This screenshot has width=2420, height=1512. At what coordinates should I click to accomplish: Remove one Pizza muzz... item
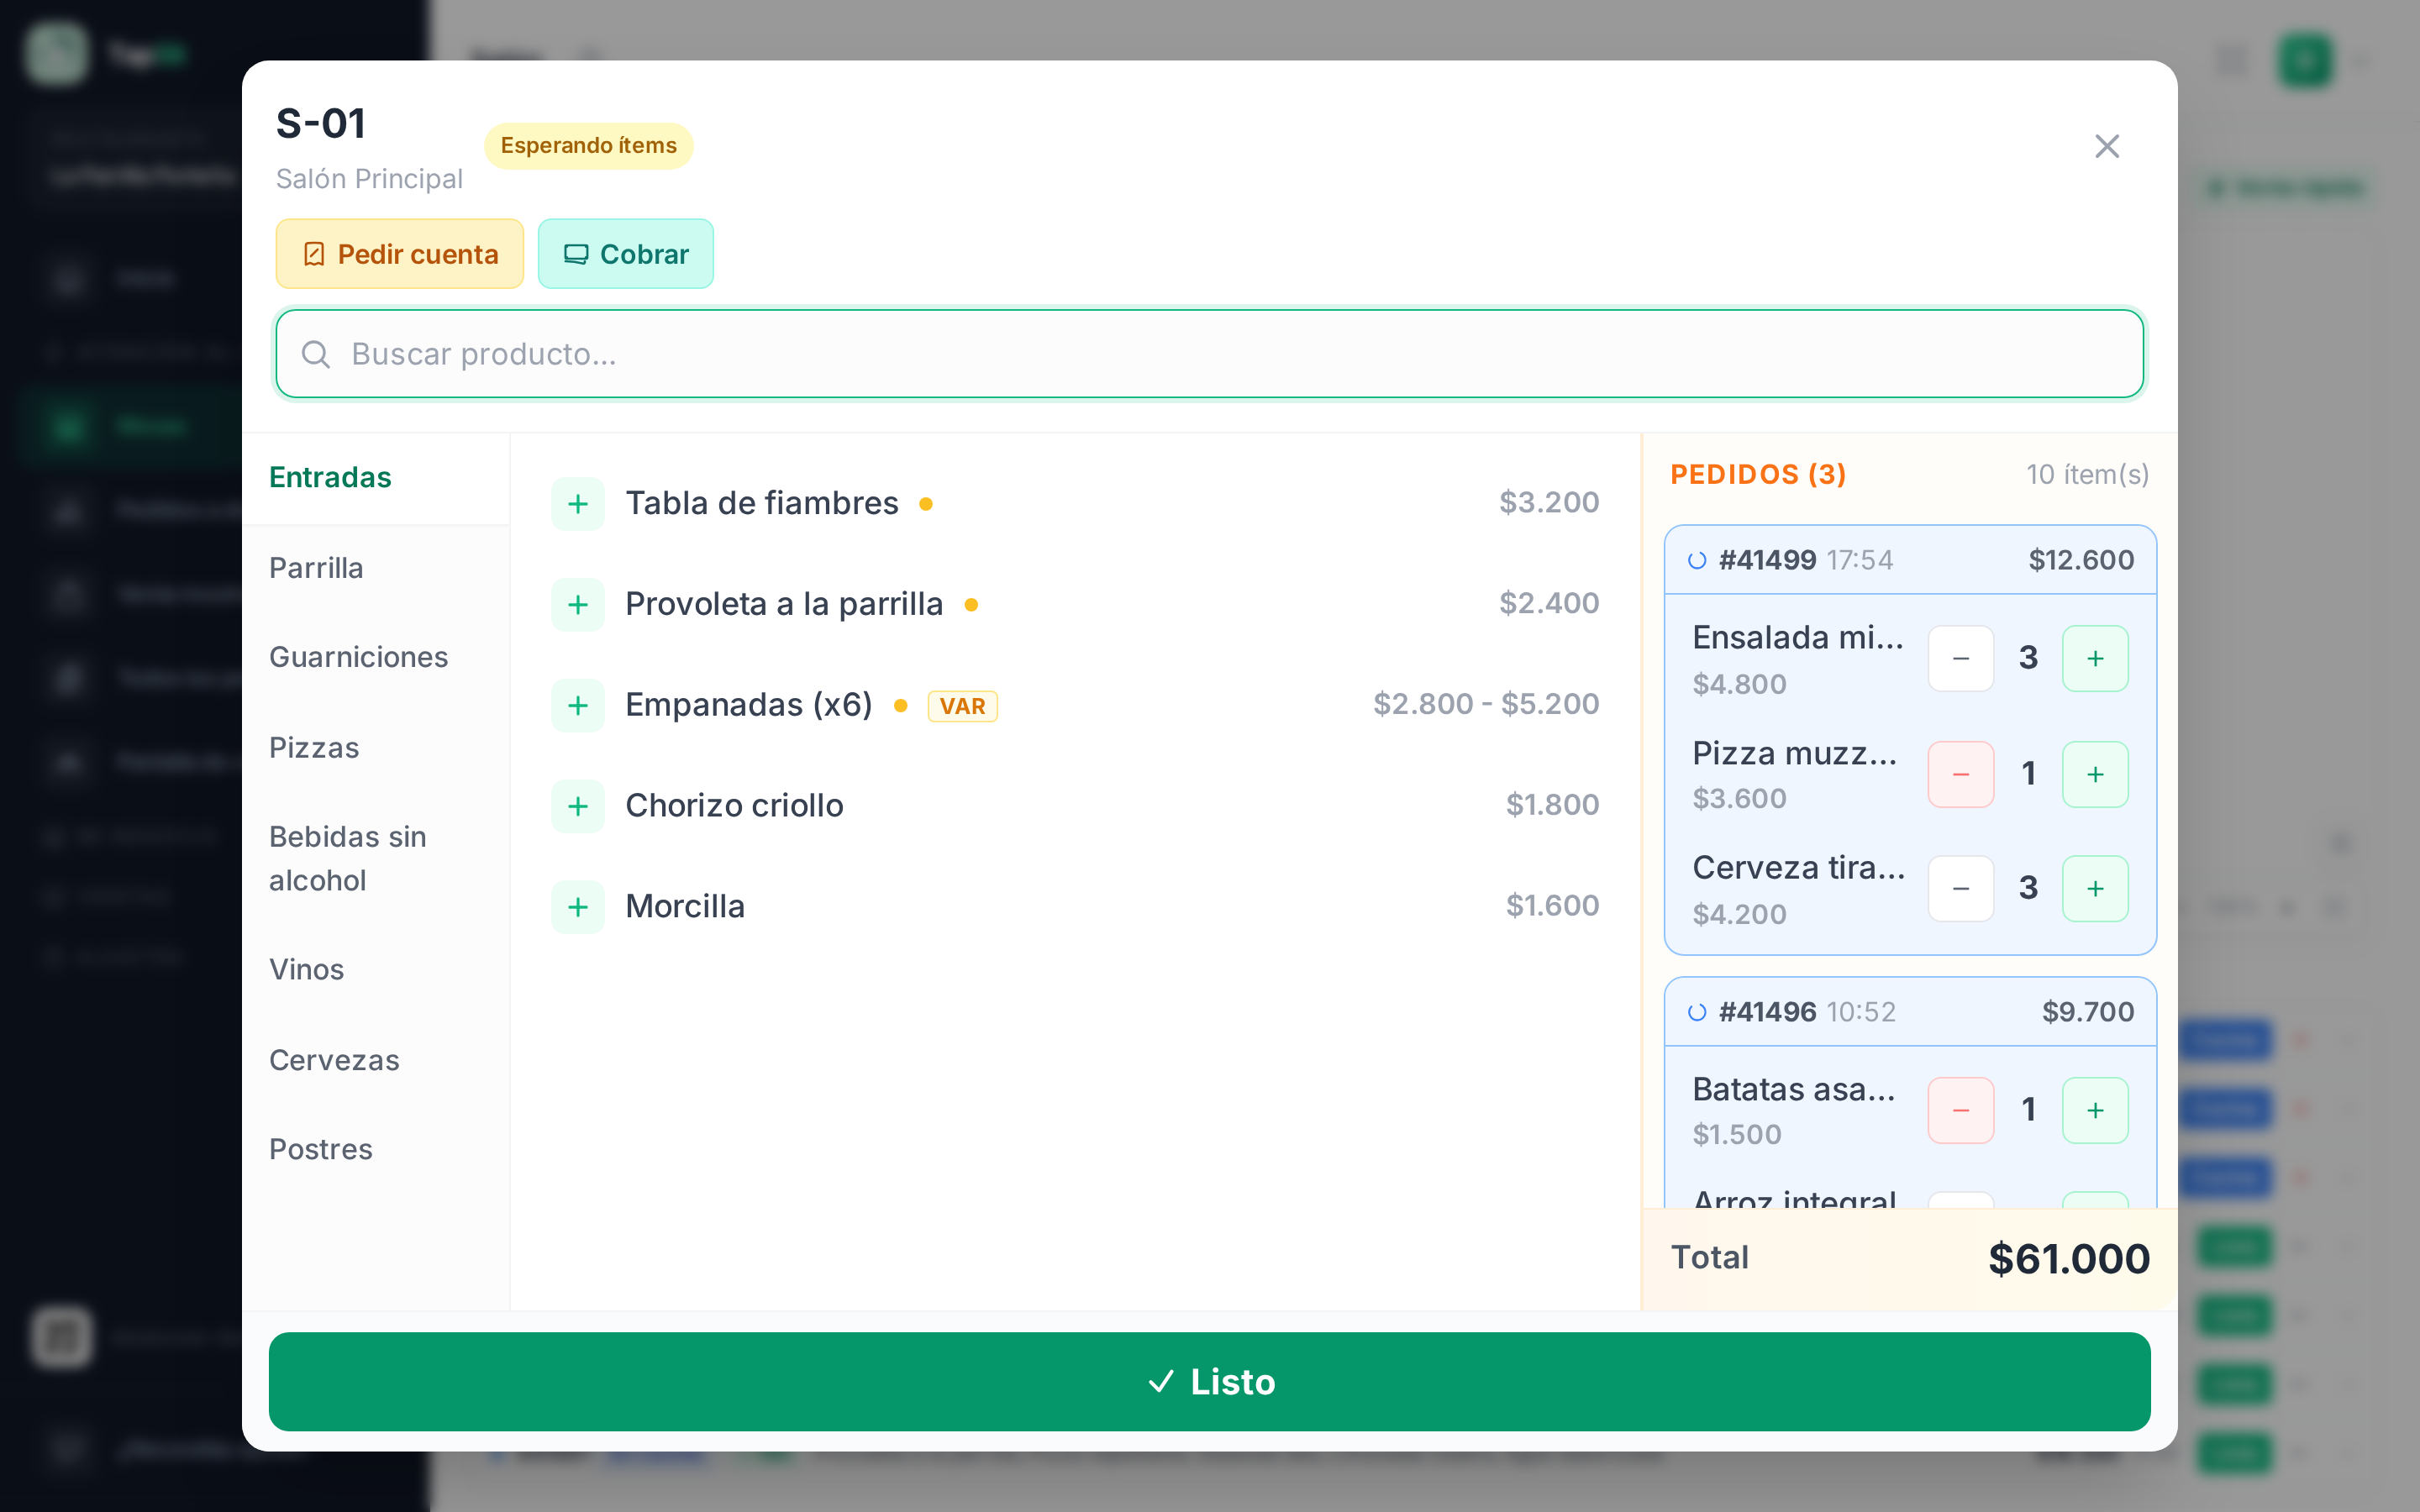[1961, 774]
